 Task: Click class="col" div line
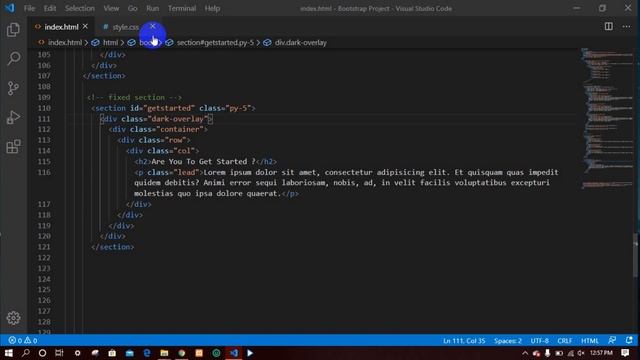[162, 151]
